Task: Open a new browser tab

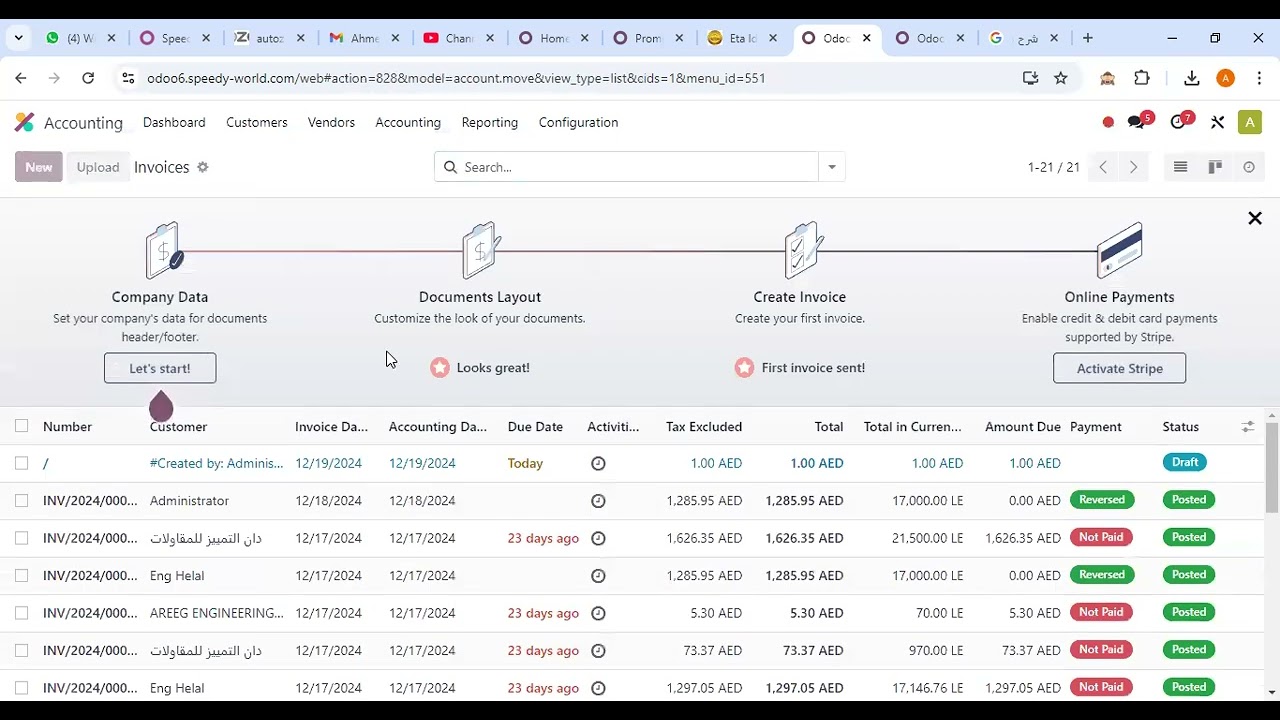Action: 1087,38
